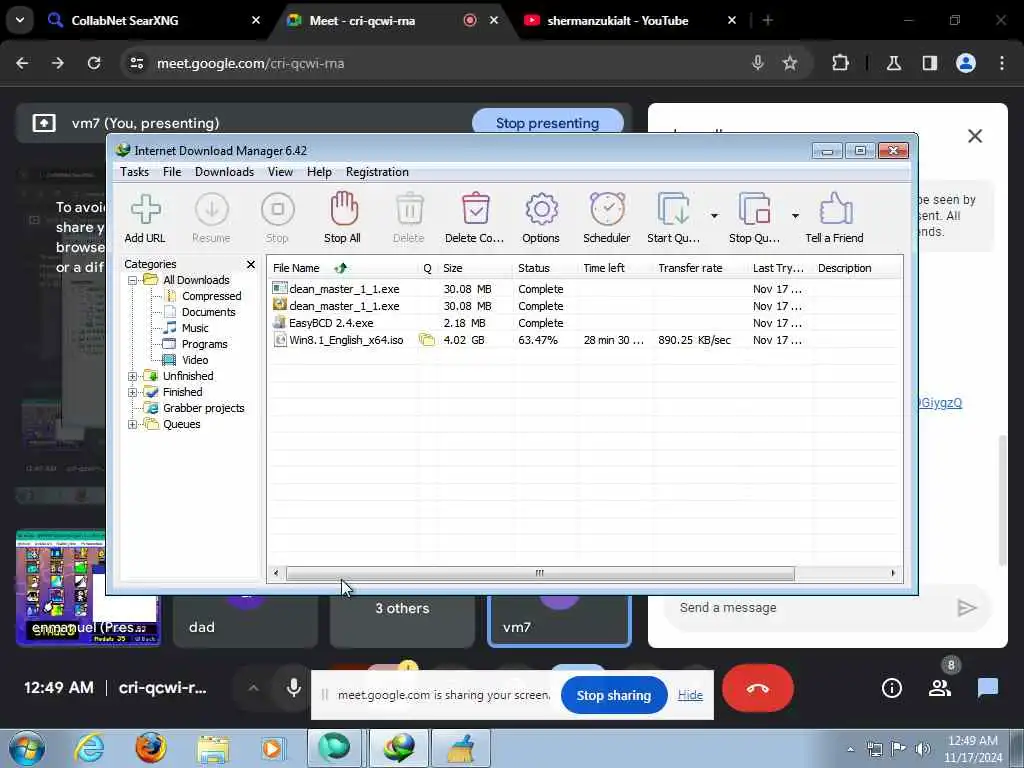The image size is (1024, 768).
Task: Select the Video category
Action: [x=195, y=360]
